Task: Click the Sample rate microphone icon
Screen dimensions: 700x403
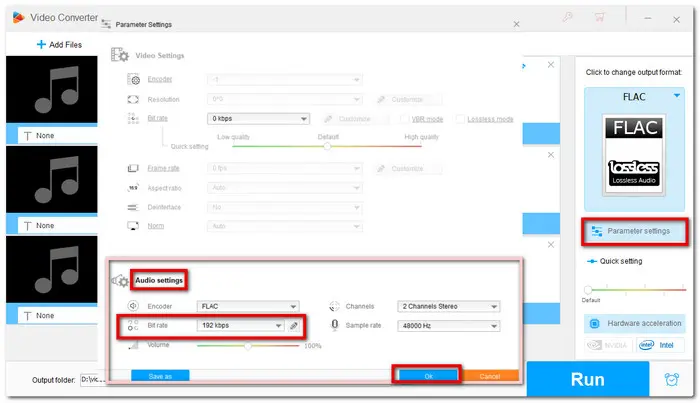Action: [335, 325]
